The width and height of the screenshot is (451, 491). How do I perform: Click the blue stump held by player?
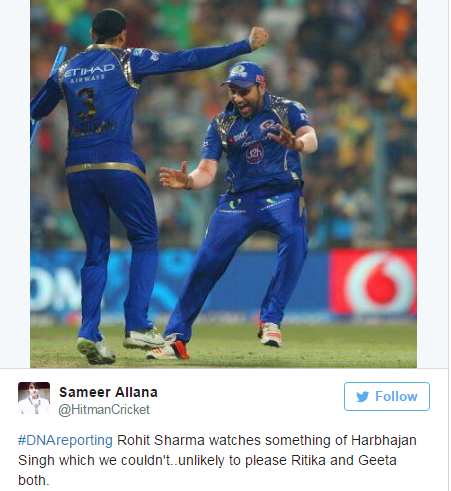pos(47,97)
